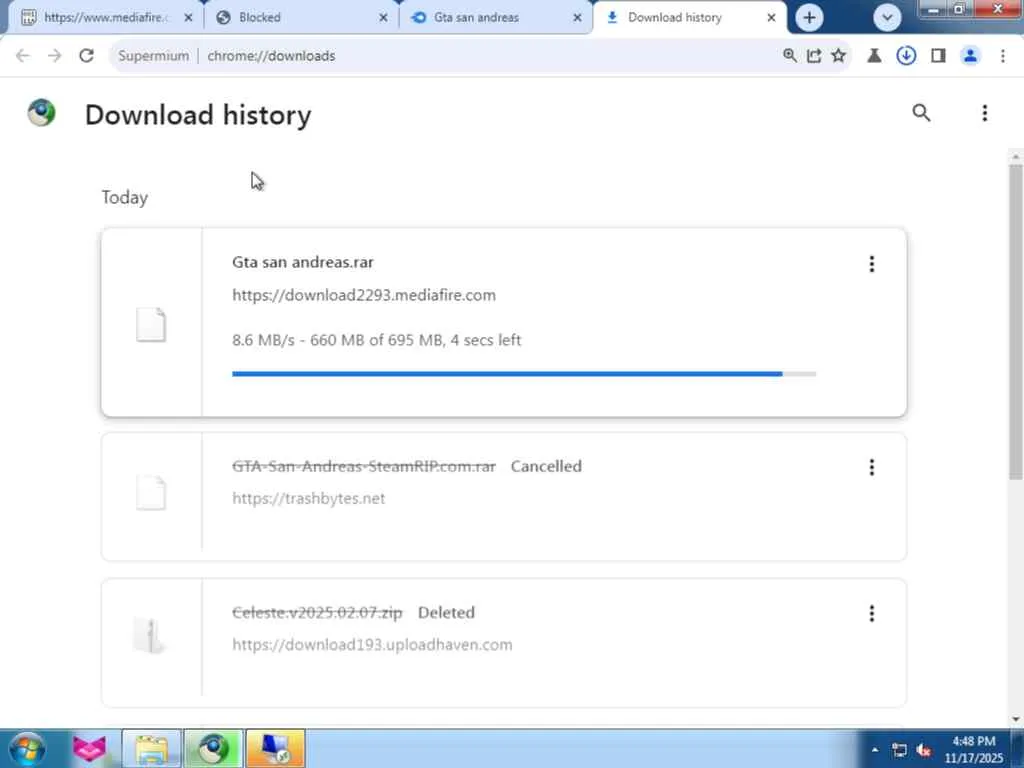Viewport: 1024px width, 768px height.
Task: Click the page vertical scrollbar thumb
Action: coord(1016,322)
